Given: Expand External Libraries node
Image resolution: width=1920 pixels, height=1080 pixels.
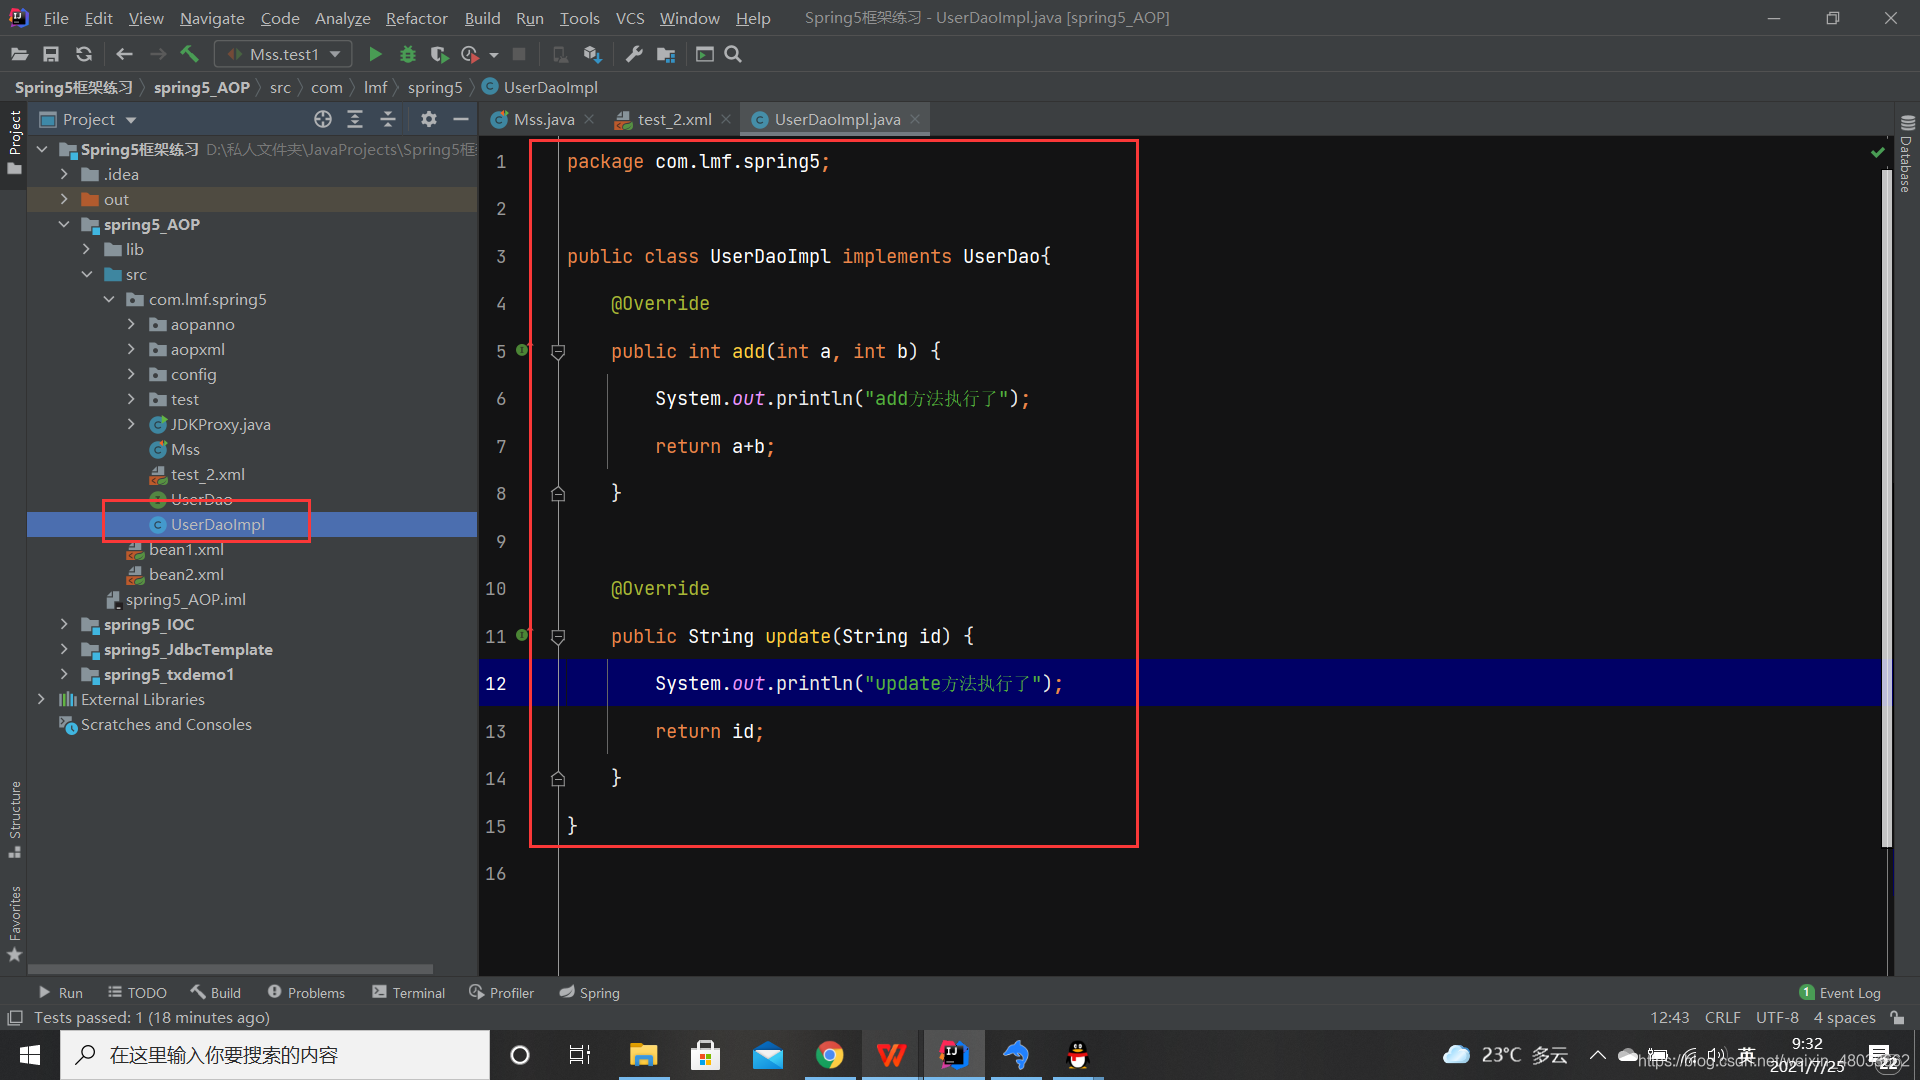Looking at the screenshot, I should tap(41, 699).
